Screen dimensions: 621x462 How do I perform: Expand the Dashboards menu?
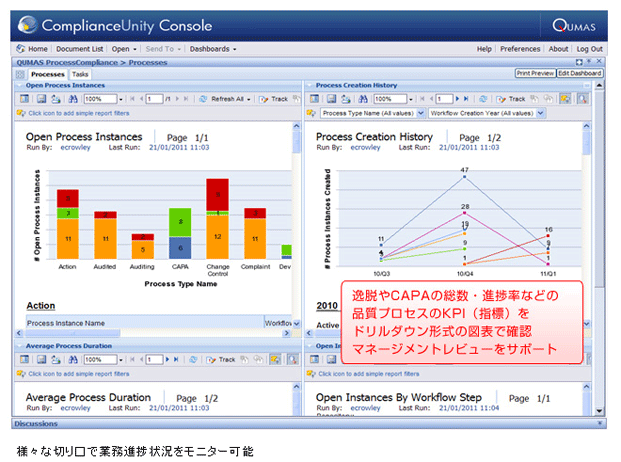[213, 49]
